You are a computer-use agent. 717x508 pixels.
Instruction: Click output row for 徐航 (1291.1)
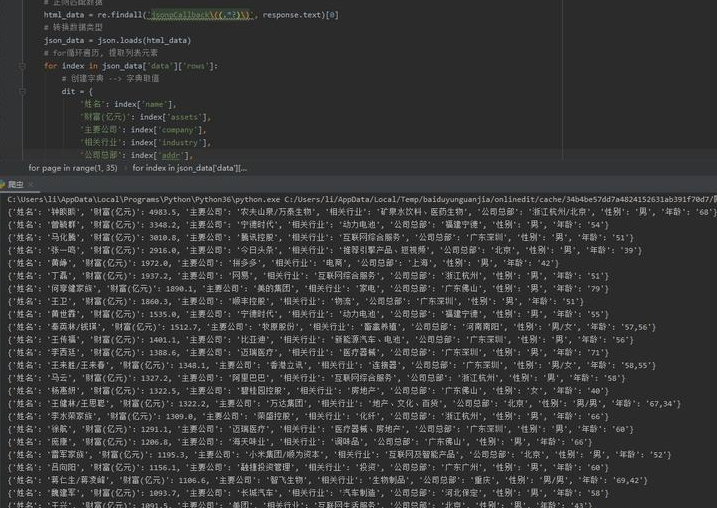coord(320,430)
